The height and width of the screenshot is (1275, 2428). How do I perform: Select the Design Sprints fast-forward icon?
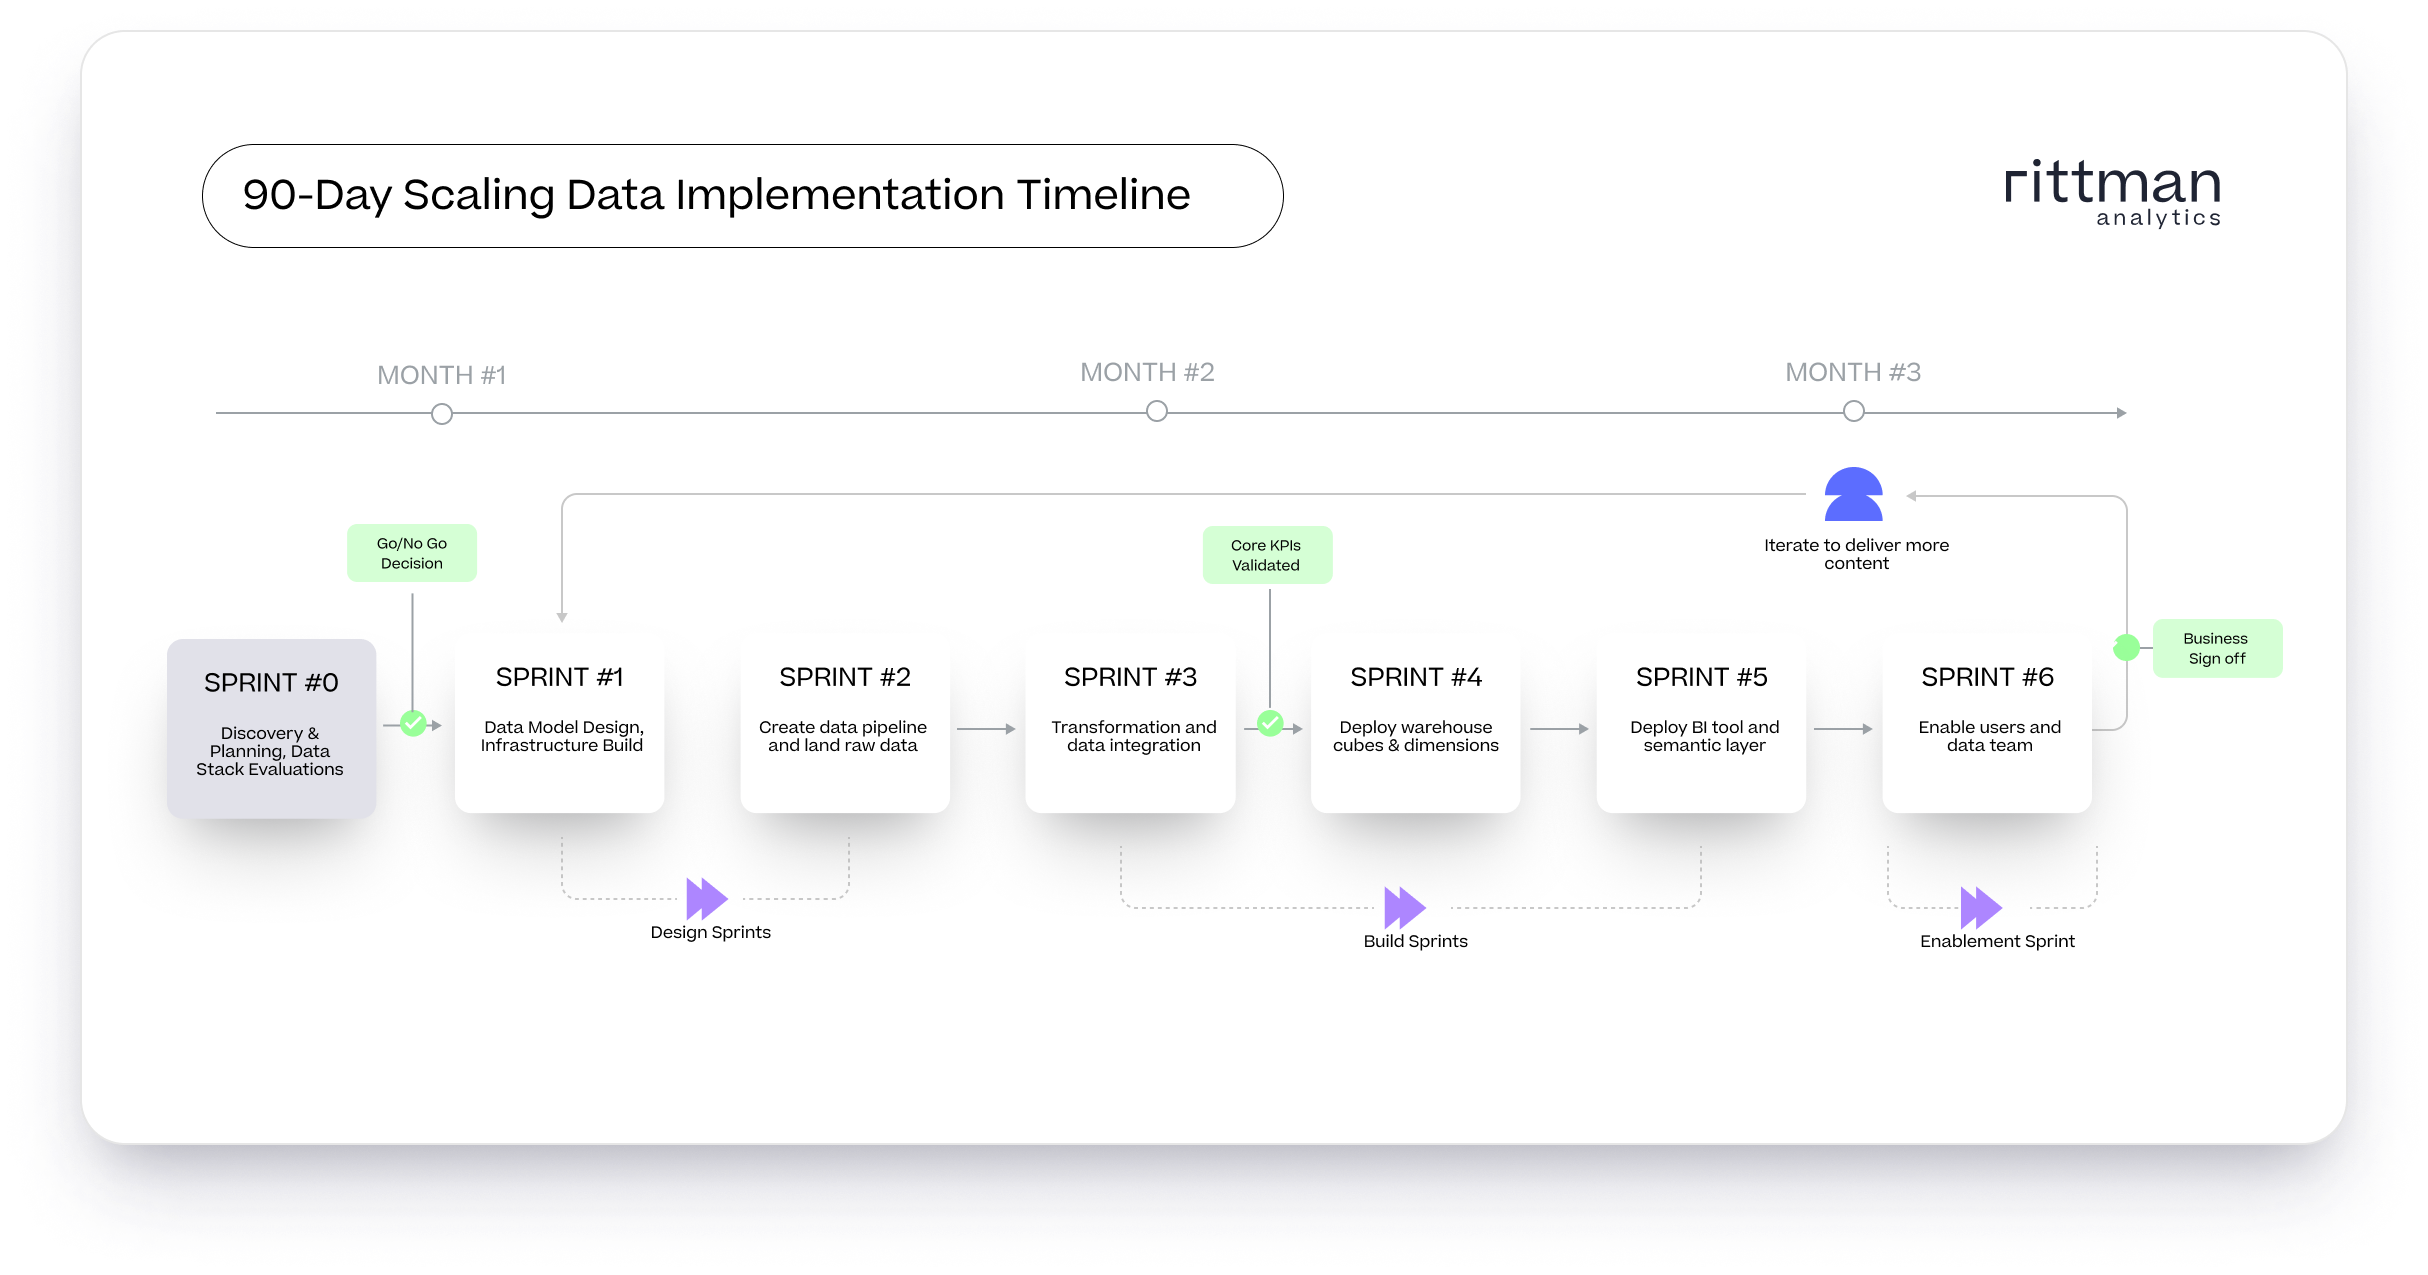pyautogui.click(x=706, y=897)
